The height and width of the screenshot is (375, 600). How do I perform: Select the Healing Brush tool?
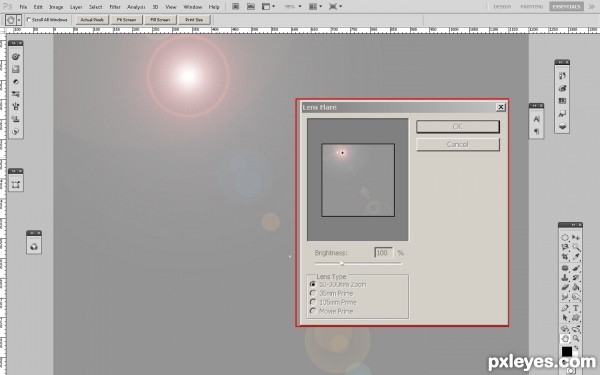pyautogui.click(x=565, y=268)
